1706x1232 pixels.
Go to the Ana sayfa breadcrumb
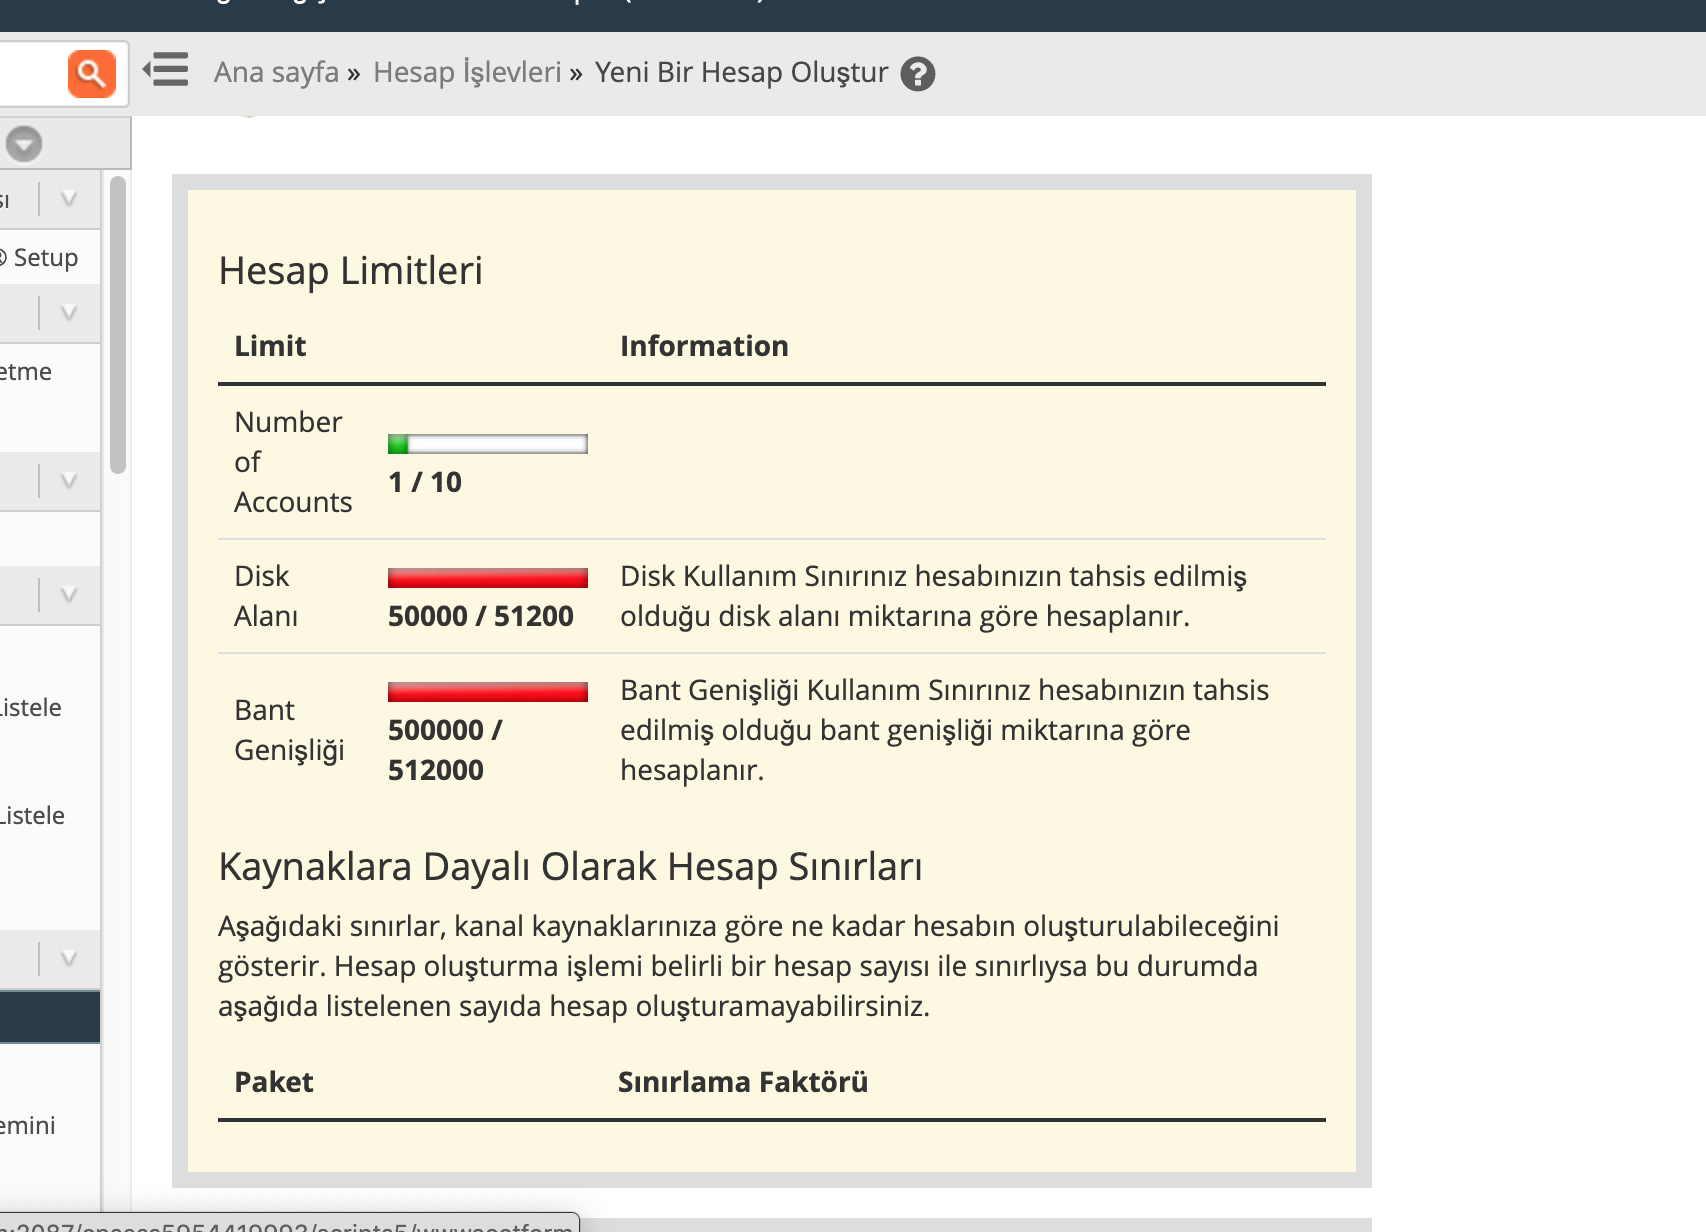click(x=276, y=73)
